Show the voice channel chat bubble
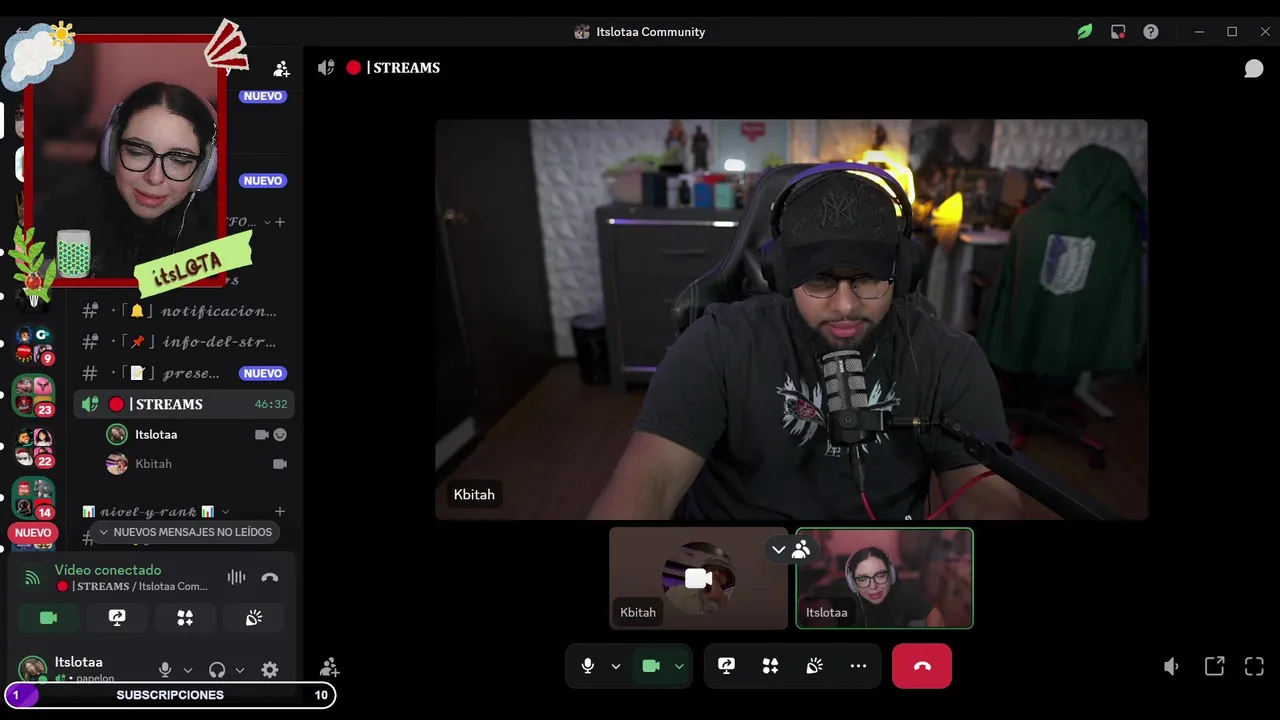This screenshot has height=720, width=1280. (1253, 68)
